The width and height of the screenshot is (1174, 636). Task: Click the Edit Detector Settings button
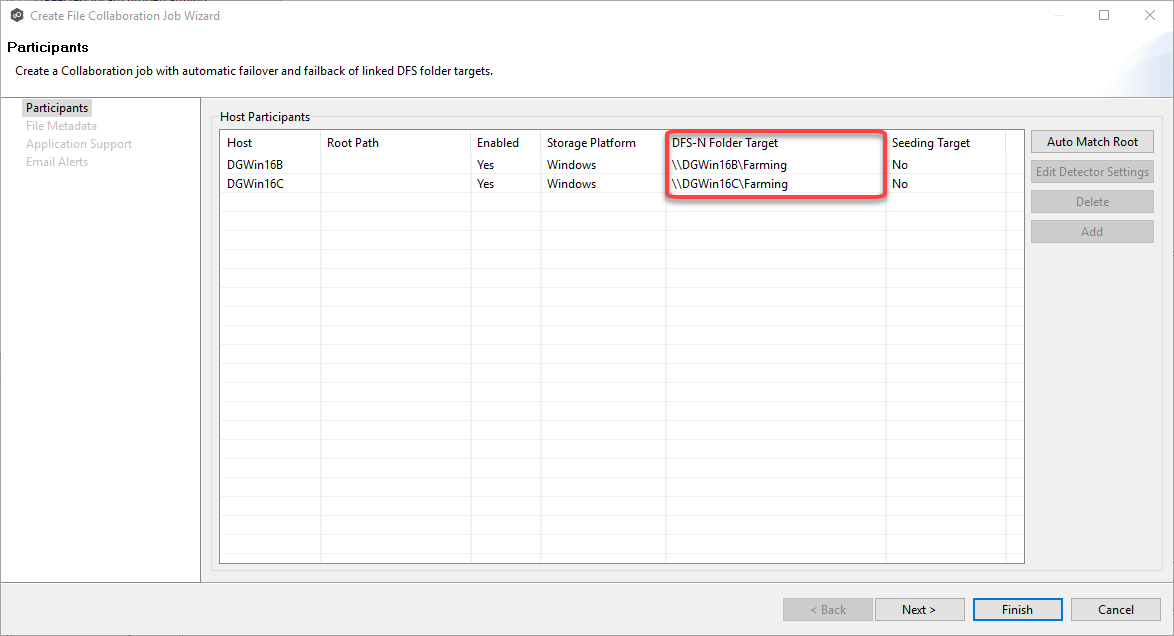coord(1092,171)
